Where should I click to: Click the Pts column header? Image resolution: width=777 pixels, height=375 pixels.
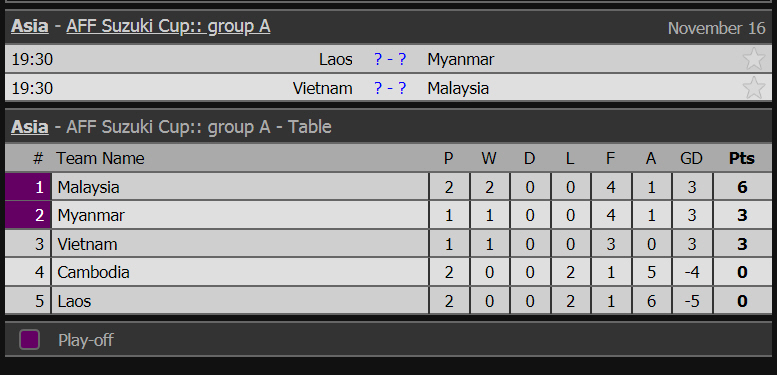tap(742, 159)
